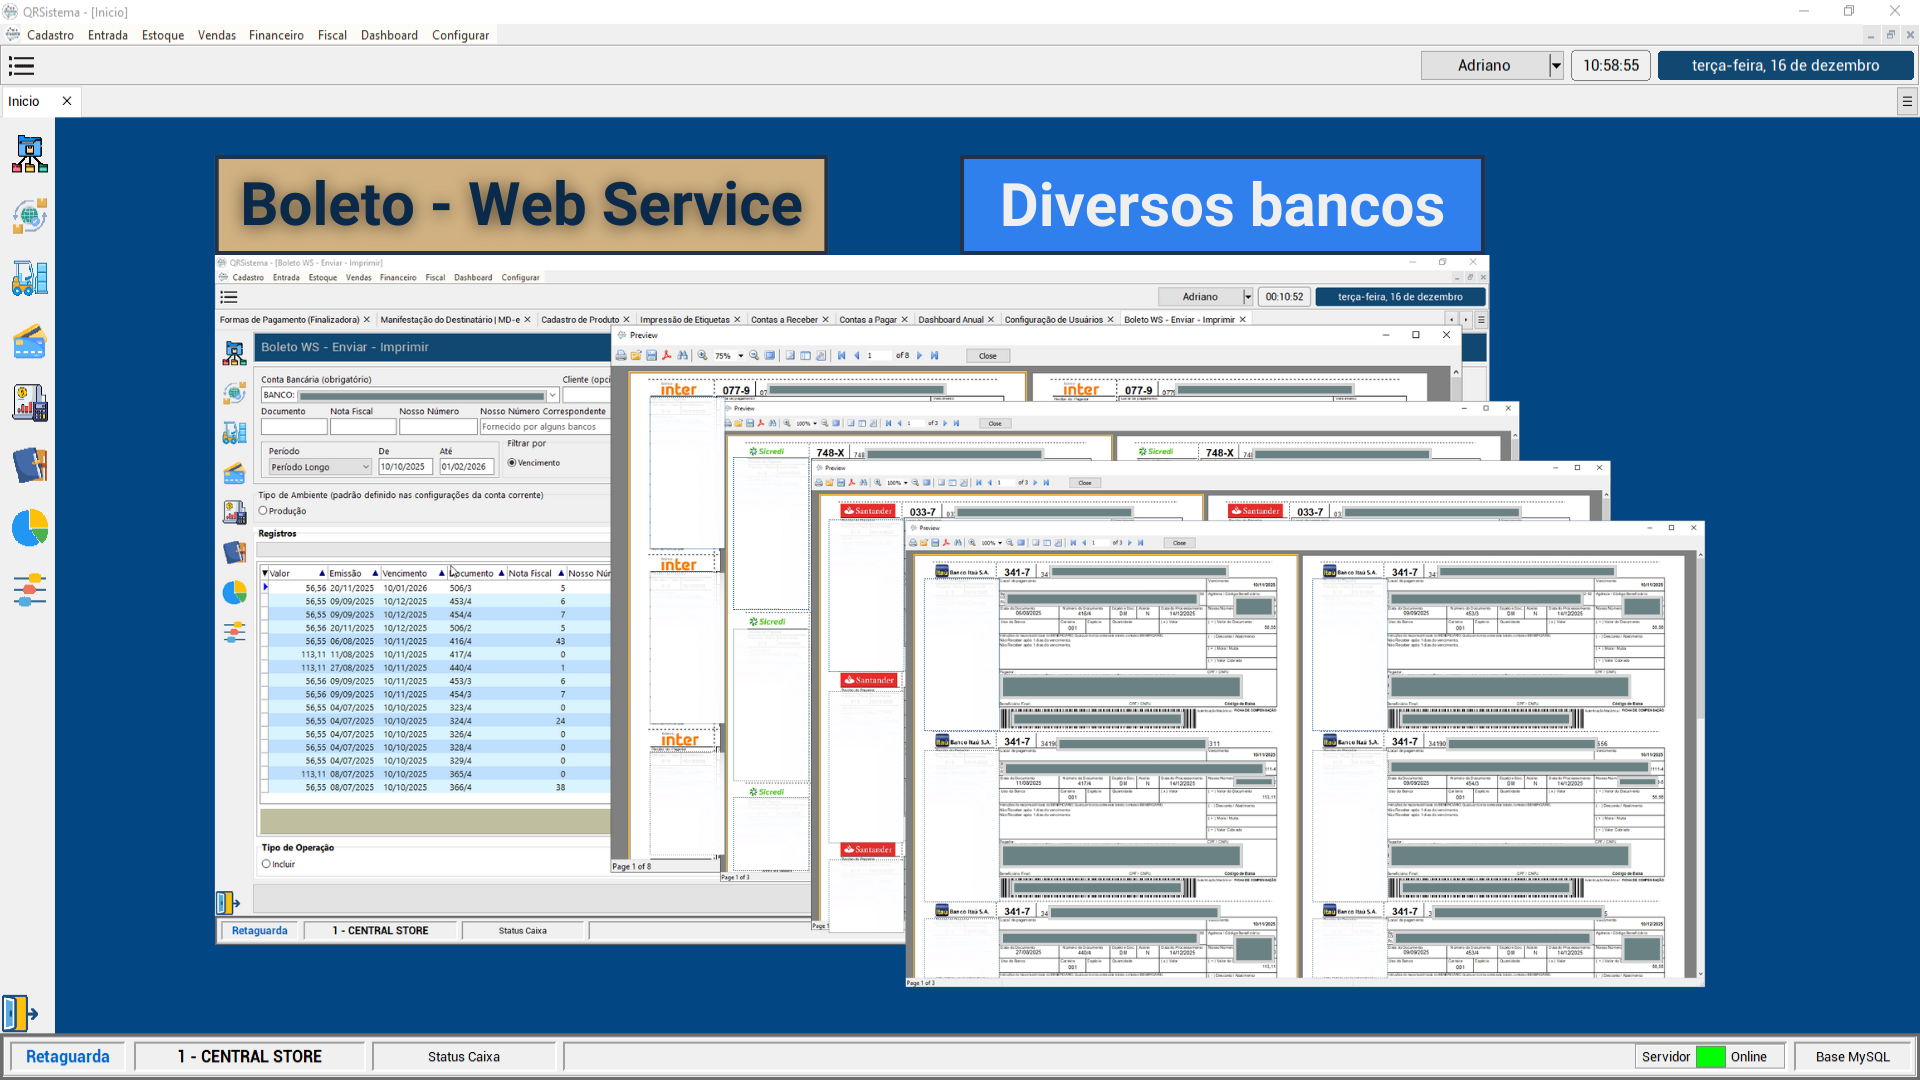Select the Produção radio button
The image size is (1920, 1080).
(x=266, y=511)
